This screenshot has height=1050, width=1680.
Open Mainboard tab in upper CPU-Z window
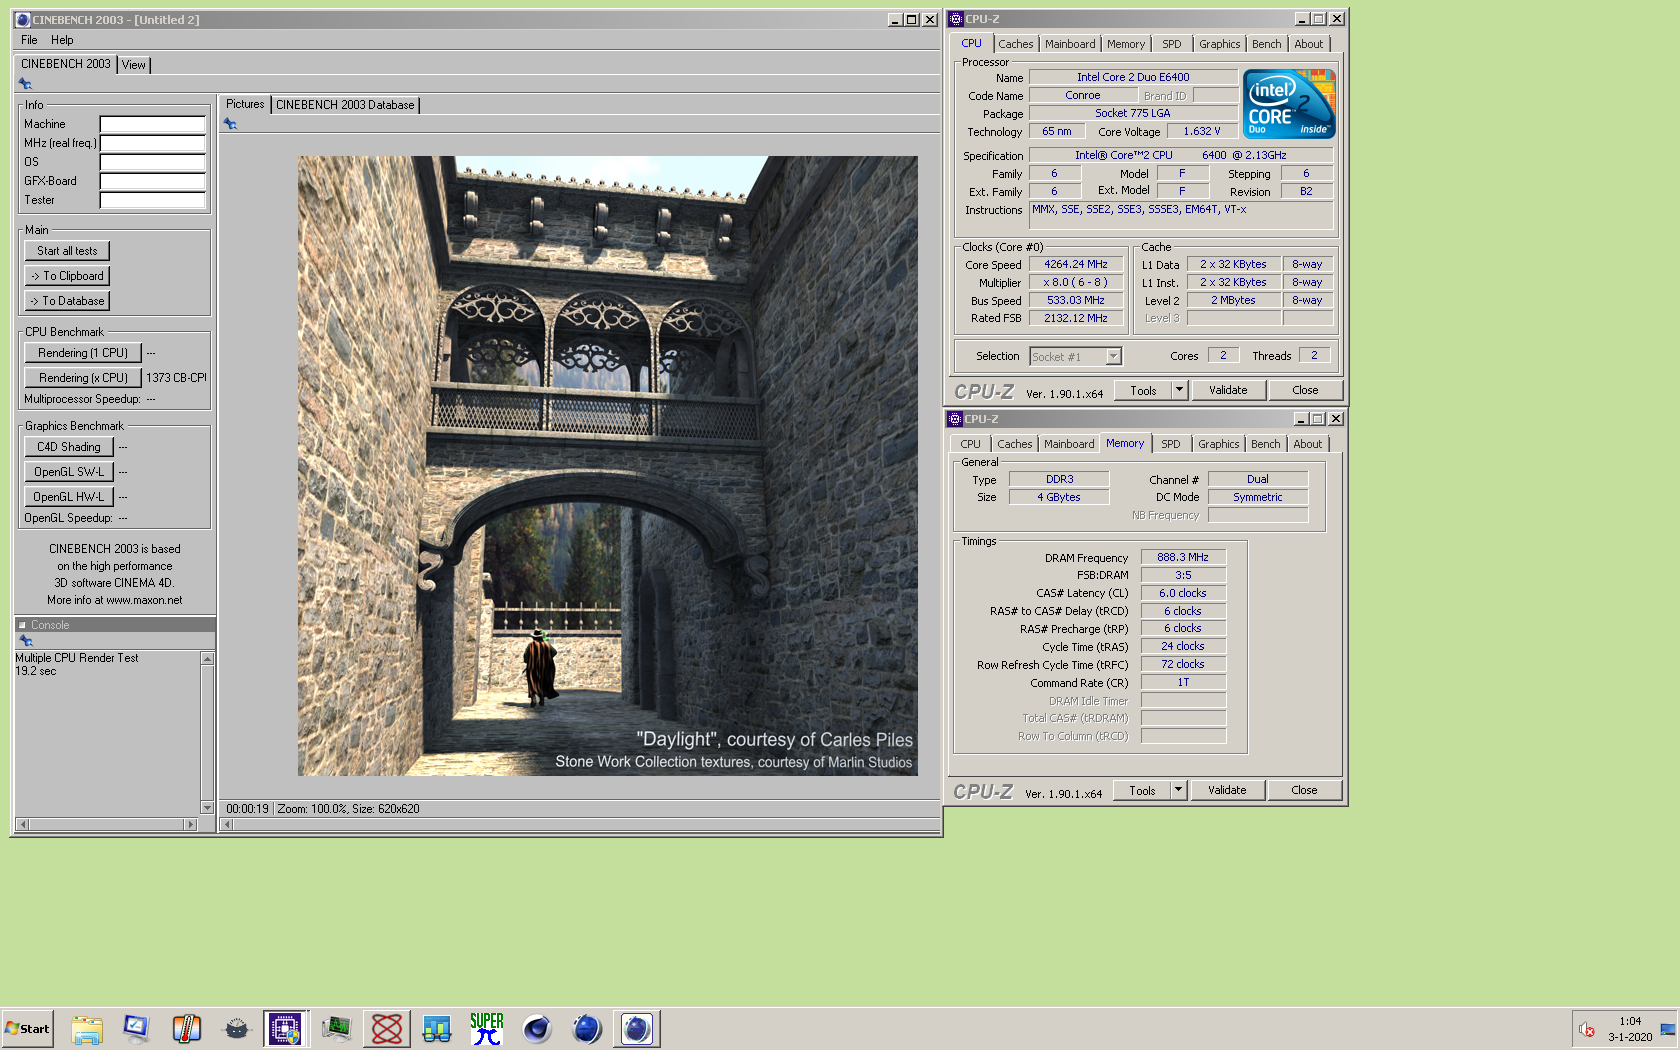(1070, 44)
